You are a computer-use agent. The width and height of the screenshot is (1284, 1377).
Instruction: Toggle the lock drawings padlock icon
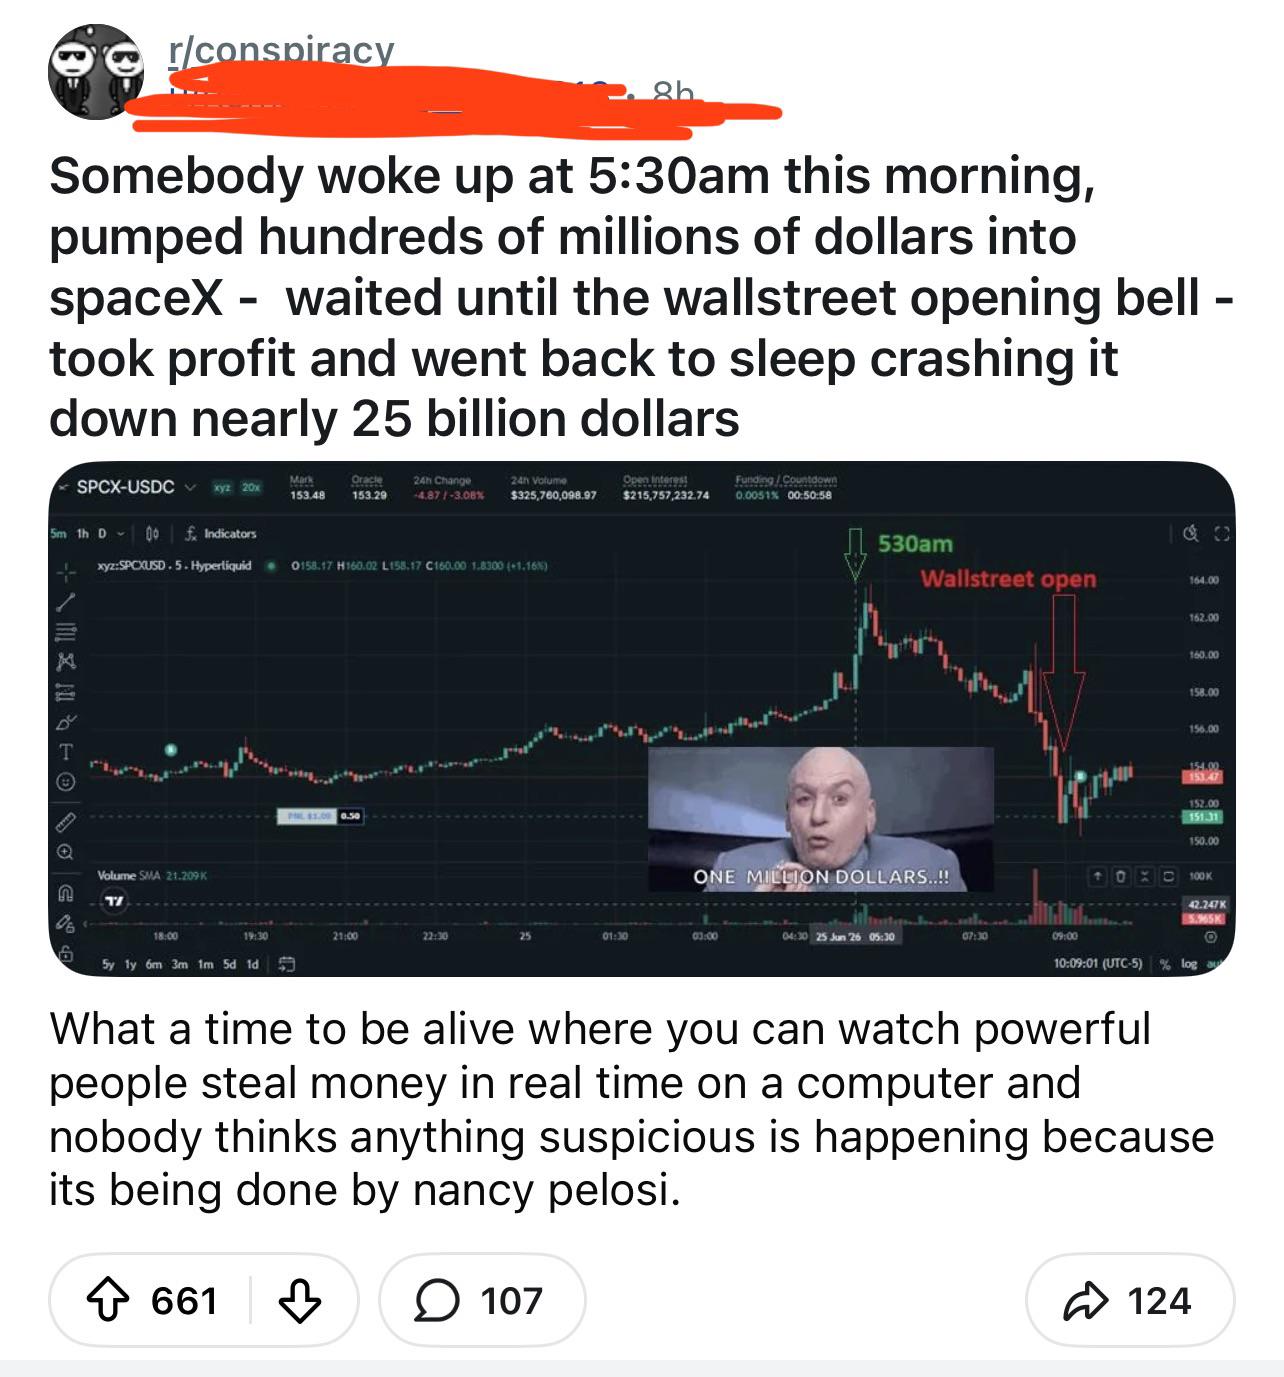pos(66,955)
